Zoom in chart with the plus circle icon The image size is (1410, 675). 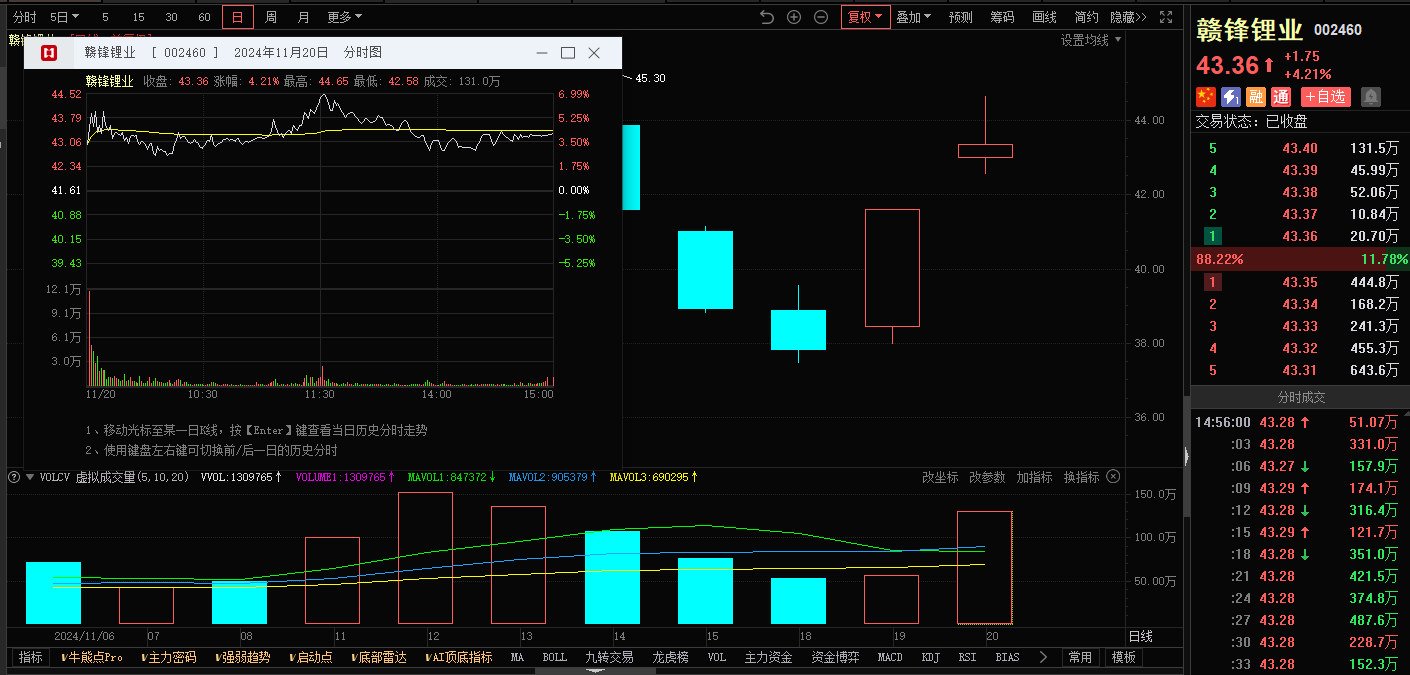794,17
